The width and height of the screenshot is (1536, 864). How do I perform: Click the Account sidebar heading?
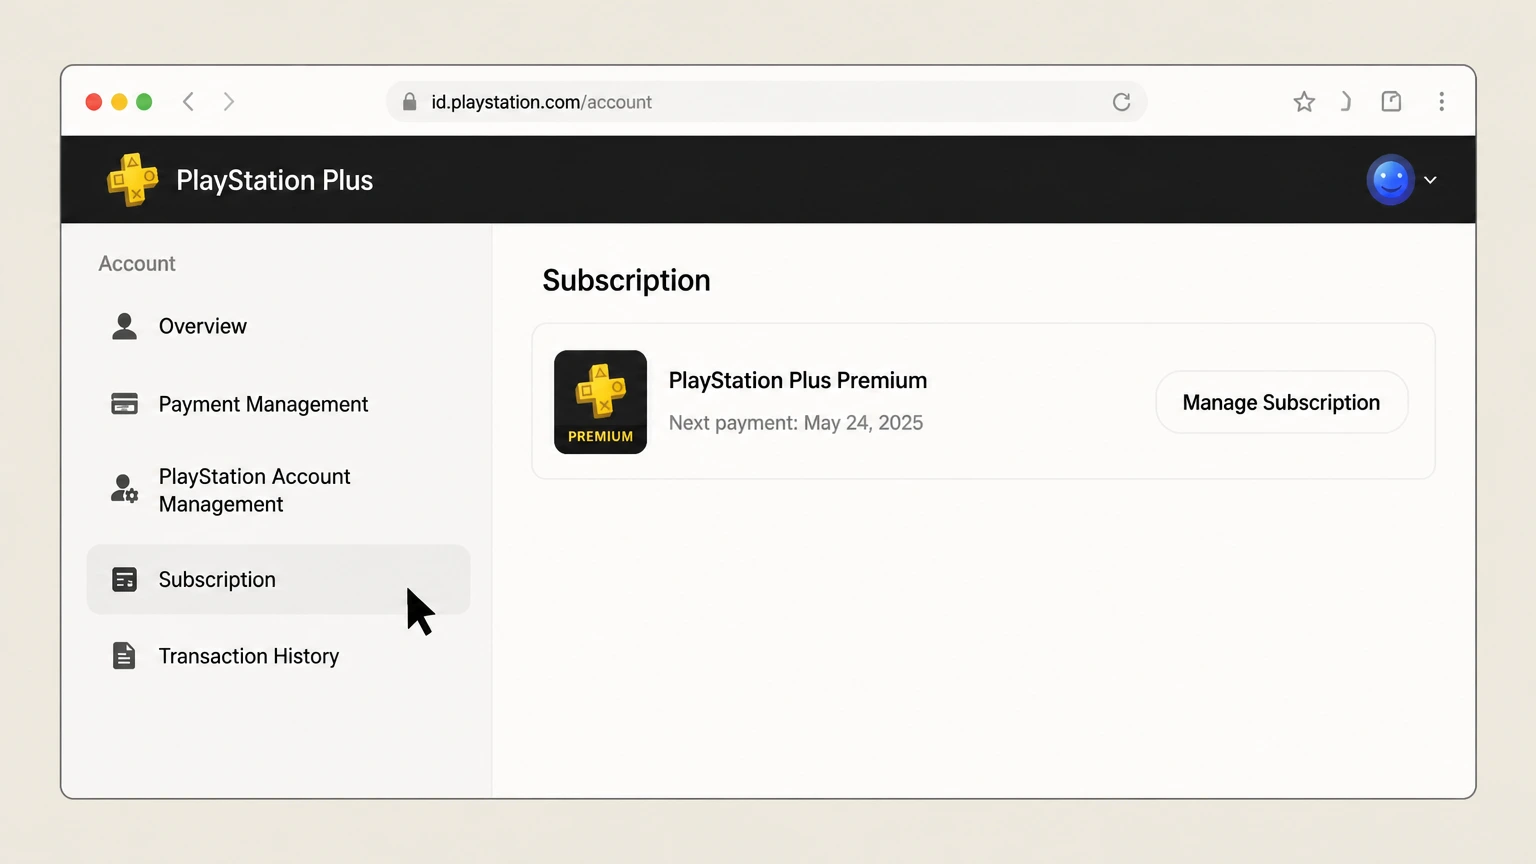137,264
